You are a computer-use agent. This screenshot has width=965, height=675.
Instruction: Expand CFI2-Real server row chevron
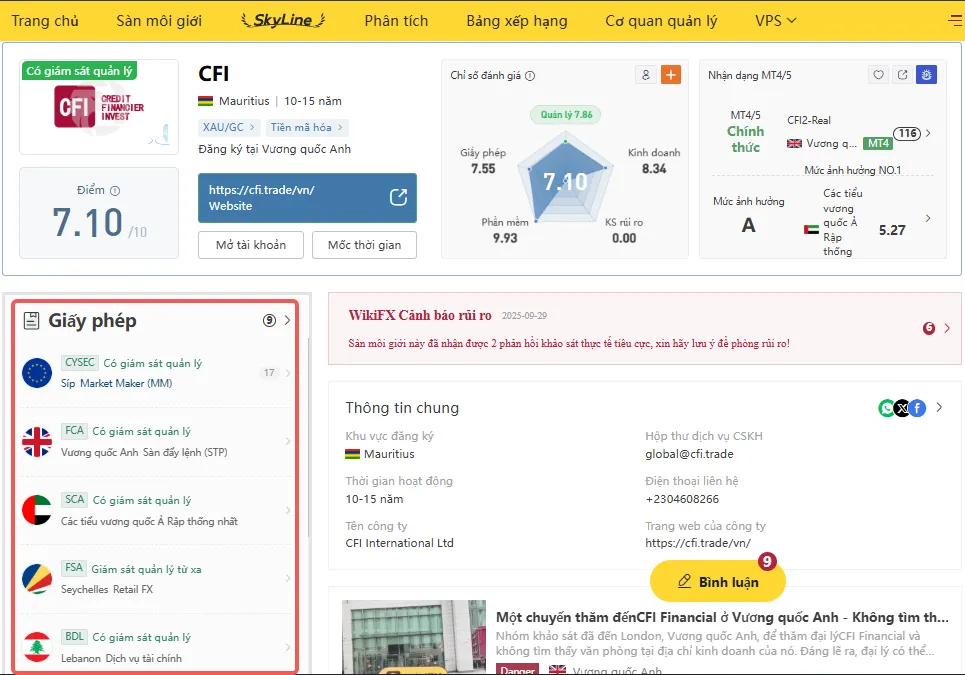coord(927,134)
